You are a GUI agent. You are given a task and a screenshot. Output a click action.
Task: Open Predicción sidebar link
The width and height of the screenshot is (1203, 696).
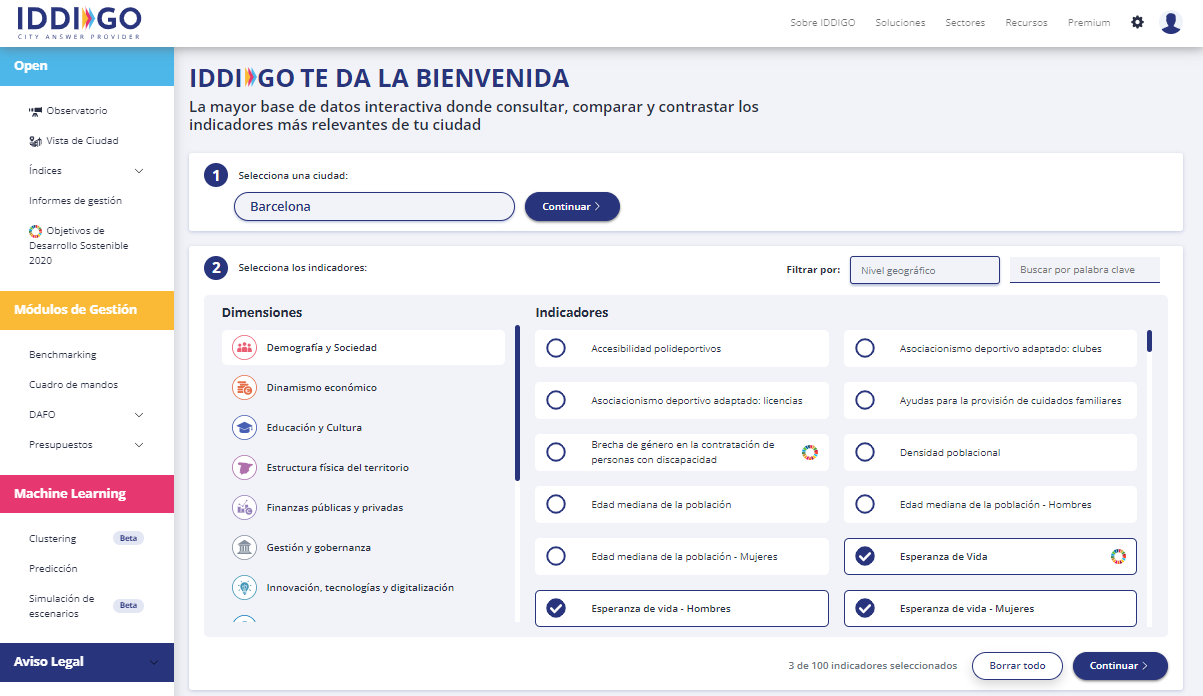53,569
